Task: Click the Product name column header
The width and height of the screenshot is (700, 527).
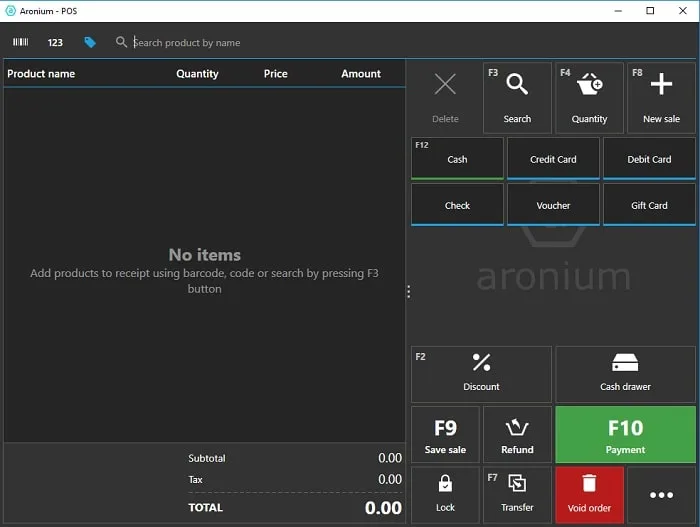Action: click(41, 74)
